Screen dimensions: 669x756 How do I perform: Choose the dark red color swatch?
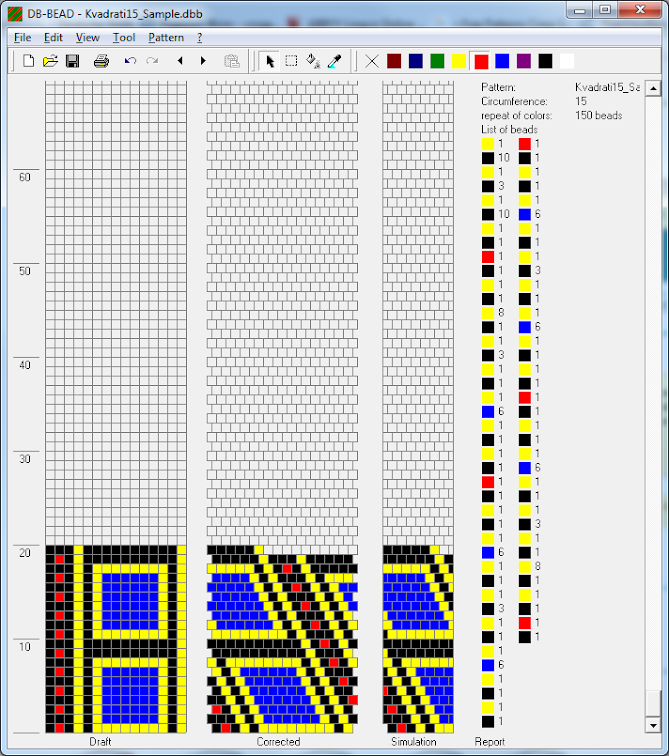point(394,61)
